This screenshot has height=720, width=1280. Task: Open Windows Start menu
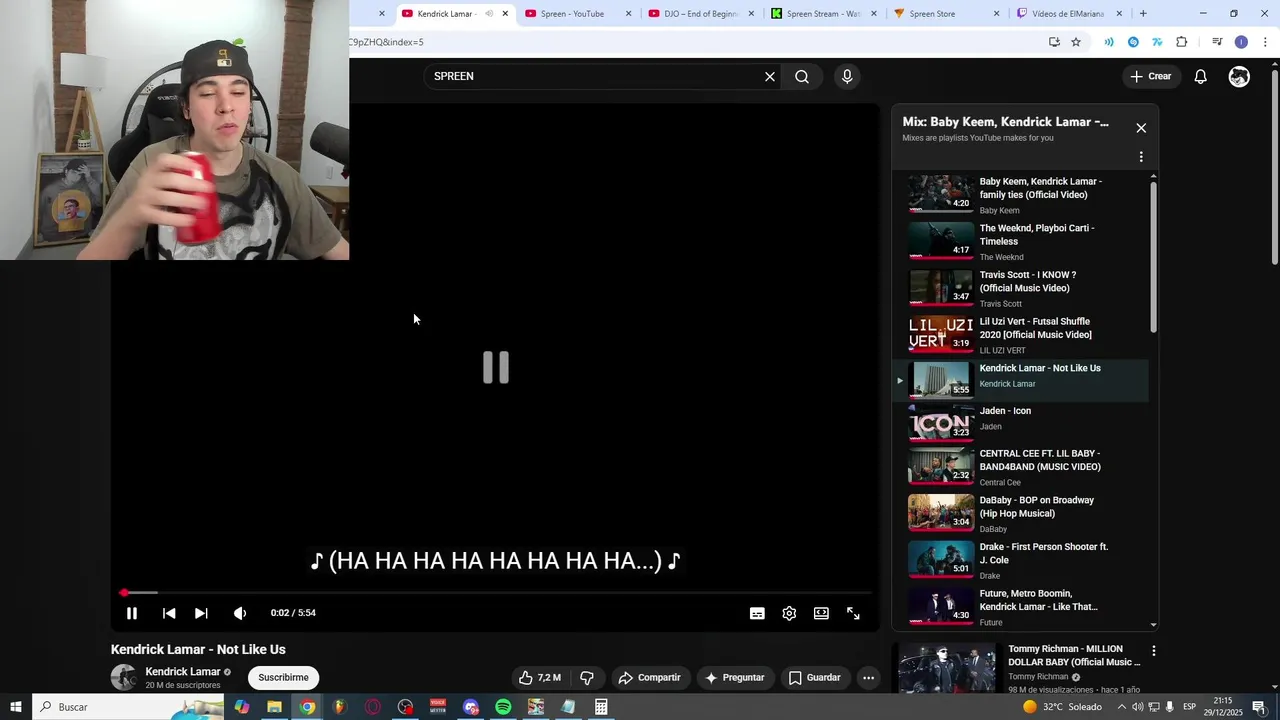click(x=16, y=707)
